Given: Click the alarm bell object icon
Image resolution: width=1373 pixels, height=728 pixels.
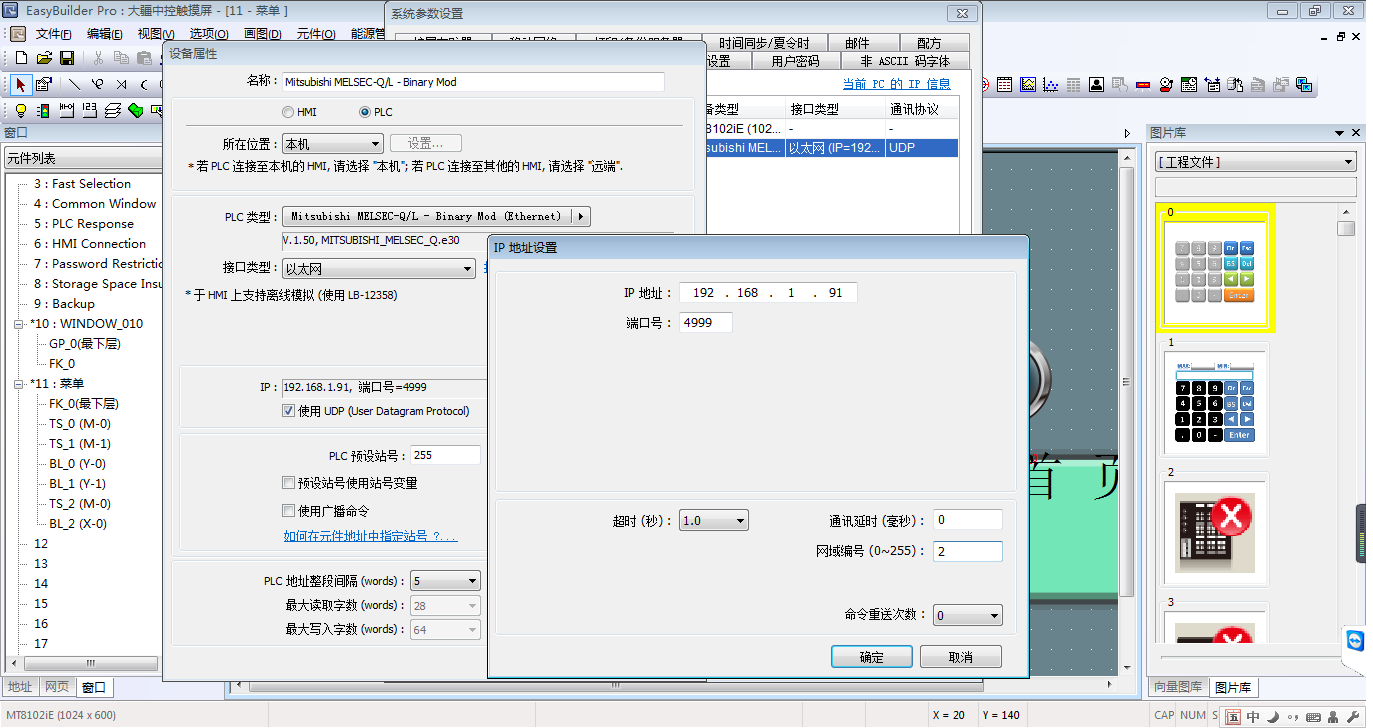Looking at the screenshot, I should tap(1165, 85).
